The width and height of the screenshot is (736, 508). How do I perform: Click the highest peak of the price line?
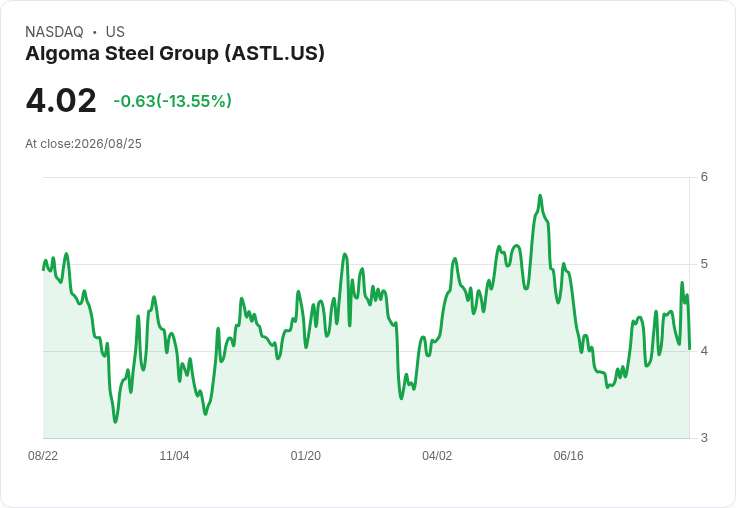pos(540,195)
